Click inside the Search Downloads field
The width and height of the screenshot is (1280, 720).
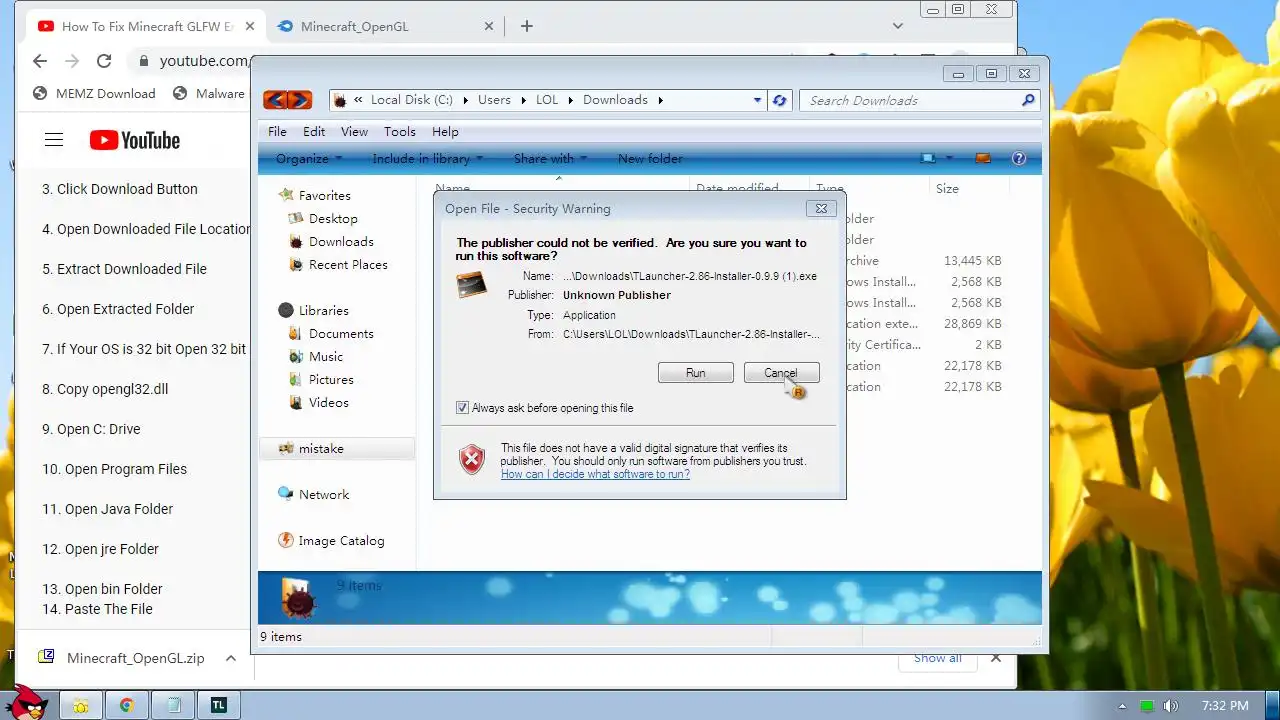pyautogui.click(x=910, y=100)
